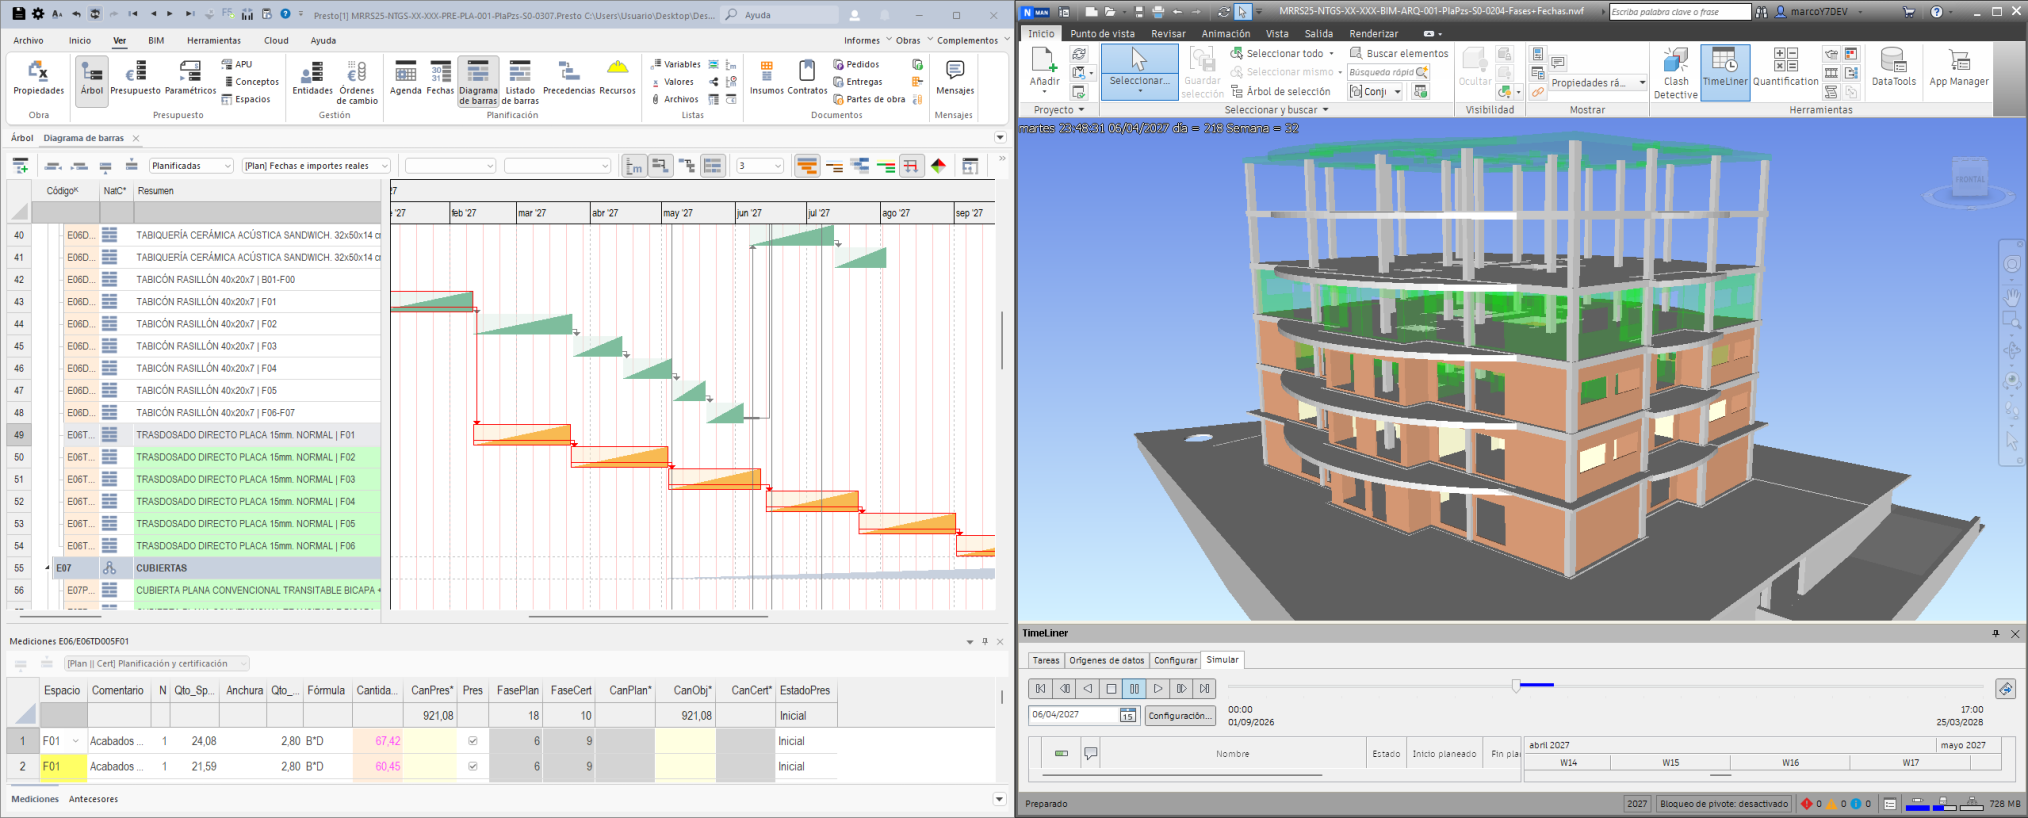Stop the TimeLiner simulation
Viewport: 2028px width, 818px height.
[1110, 689]
